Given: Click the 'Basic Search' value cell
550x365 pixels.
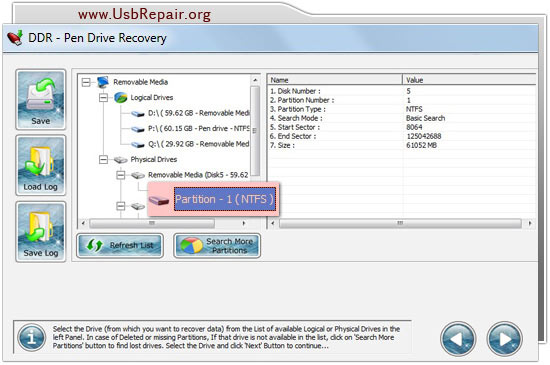Looking at the screenshot, I should click(x=425, y=118).
